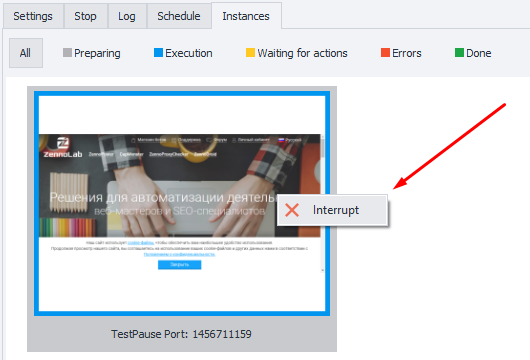Click the yellow Waiting color square
The width and height of the screenshot is (530, 360).
tap(250, 52)
